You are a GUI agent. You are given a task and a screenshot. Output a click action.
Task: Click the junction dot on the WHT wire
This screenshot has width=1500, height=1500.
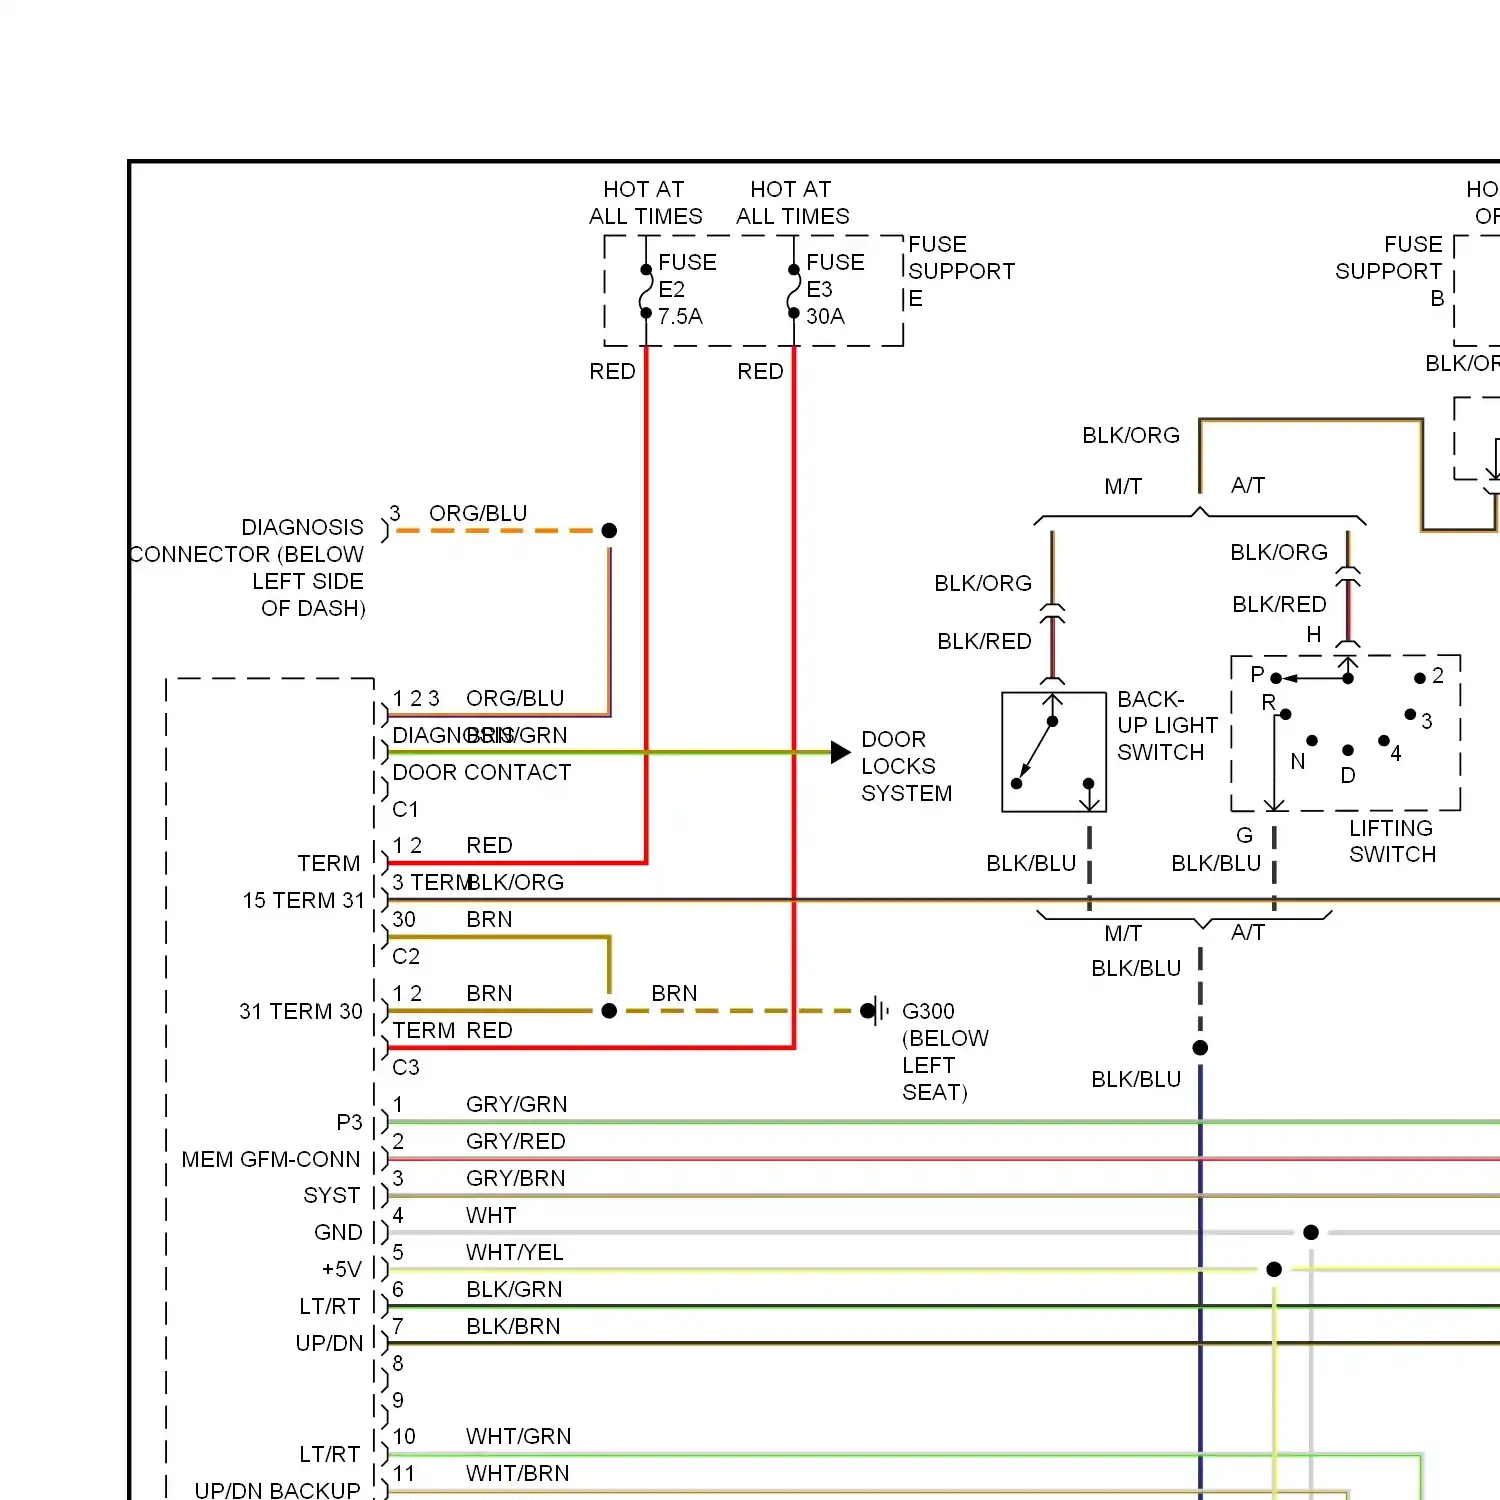(1311, 1232)
